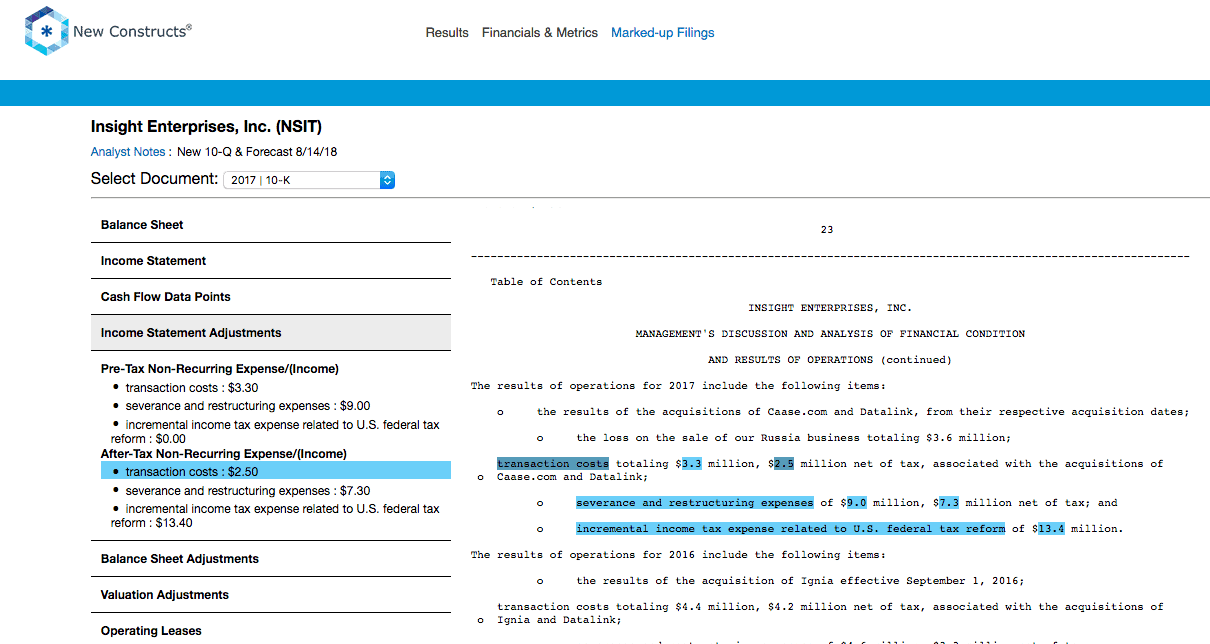This screenshot has width=1210, height=644.
Task: Click the company heading 'Insight Enterprises, Inc. (NSIT)'
Action: [x=206, y=127]
